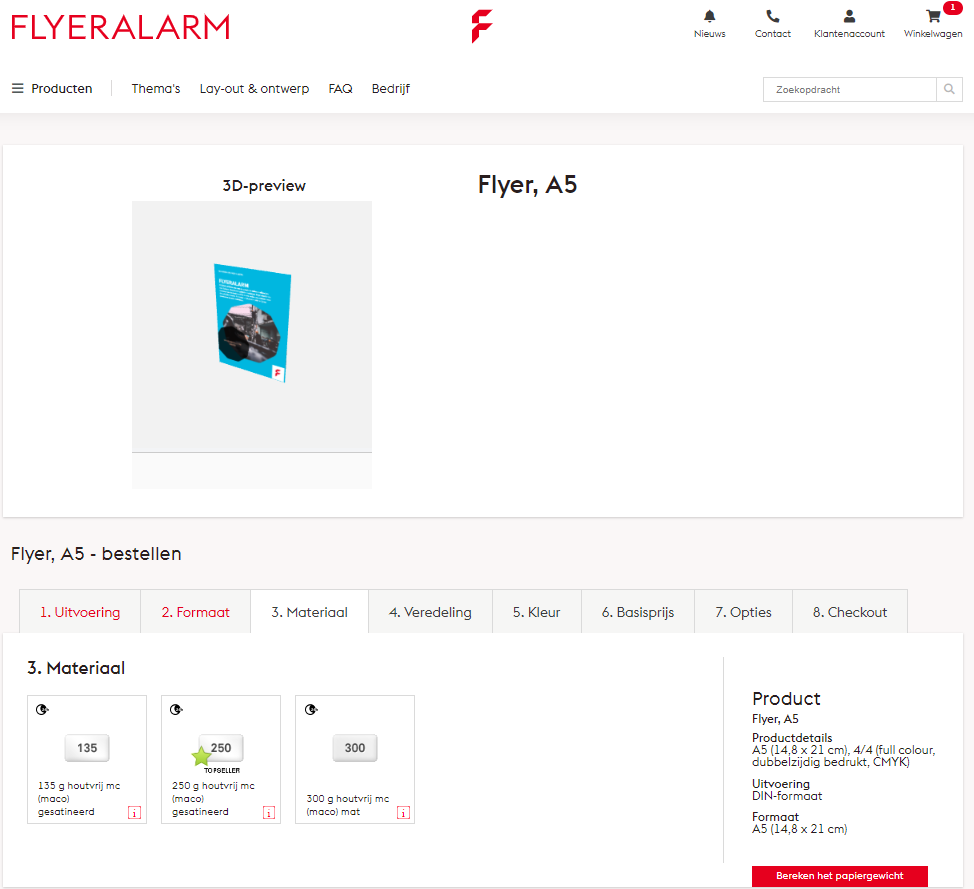Viewport: 974px width, 889px height.
Task: Select the 135 g material option
Action: [x=87, y=749]
